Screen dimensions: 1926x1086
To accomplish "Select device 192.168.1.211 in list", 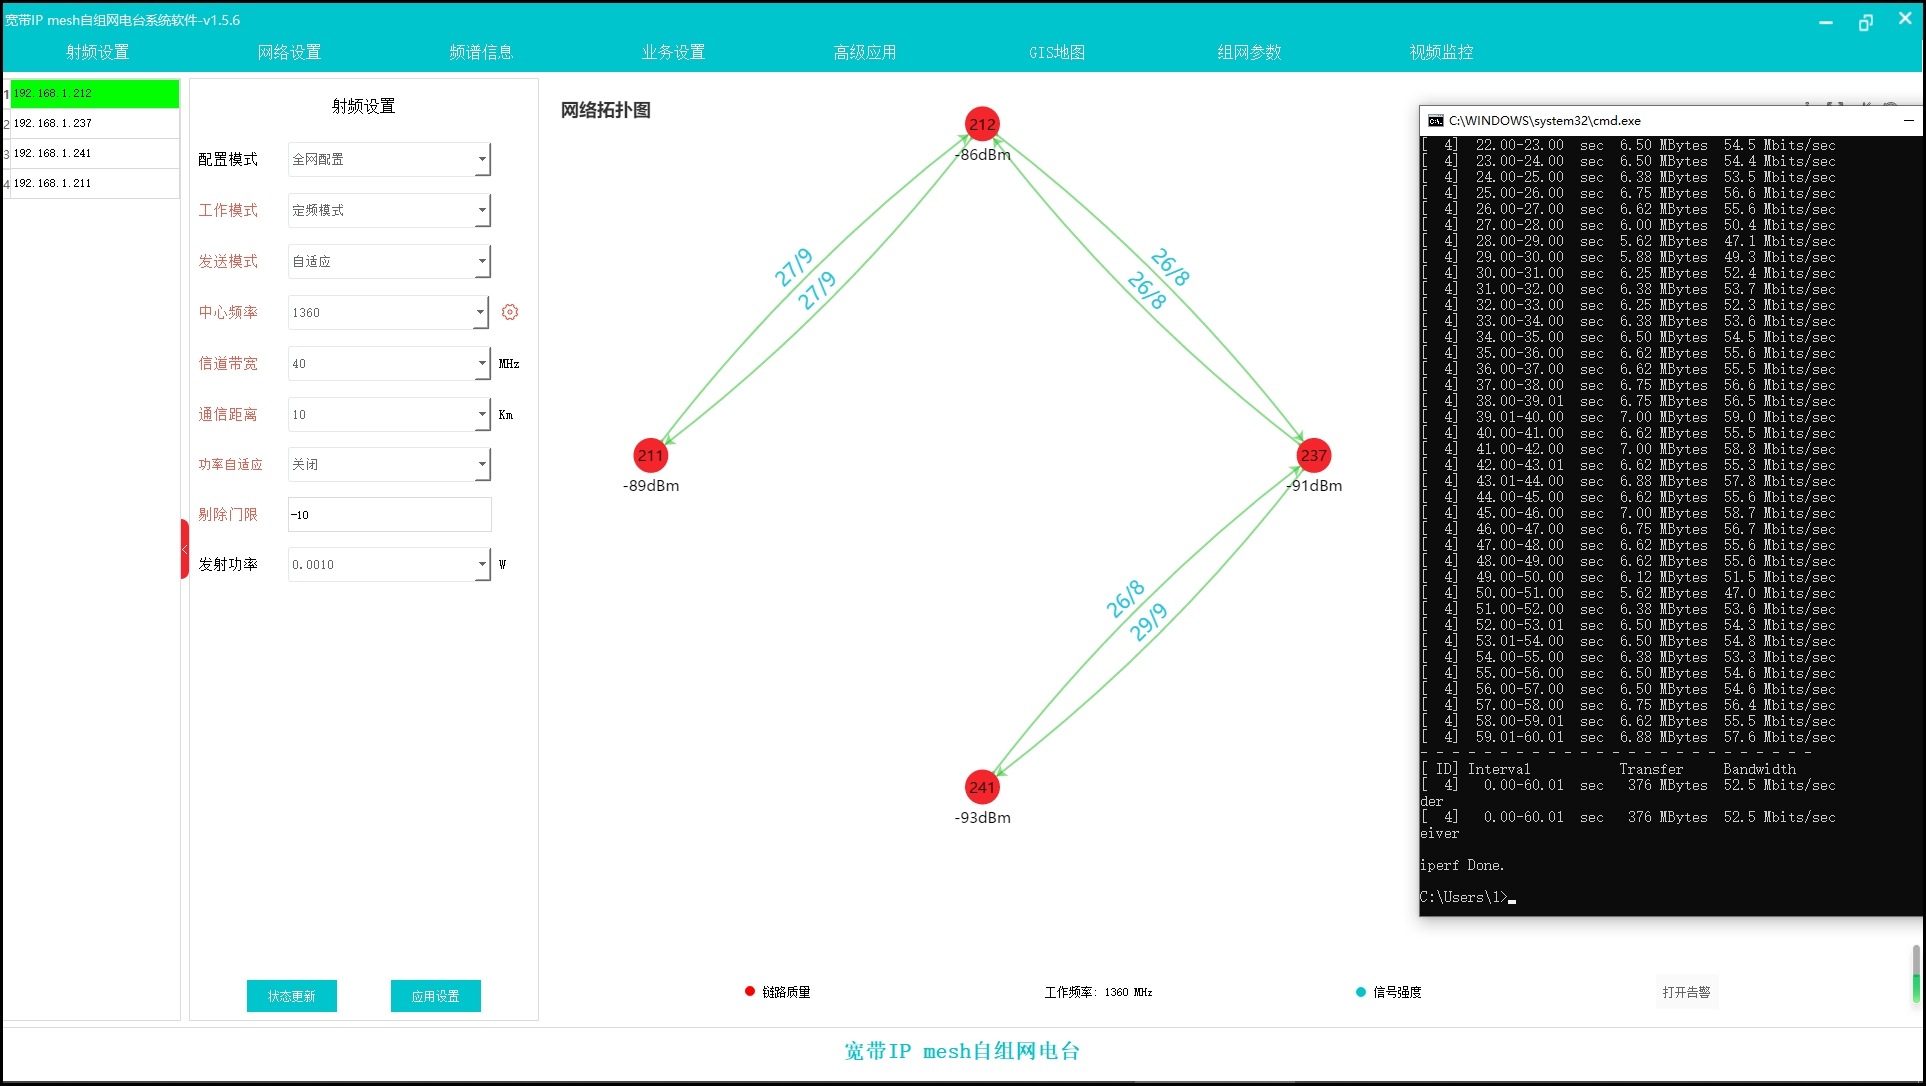I will (94, 183).
